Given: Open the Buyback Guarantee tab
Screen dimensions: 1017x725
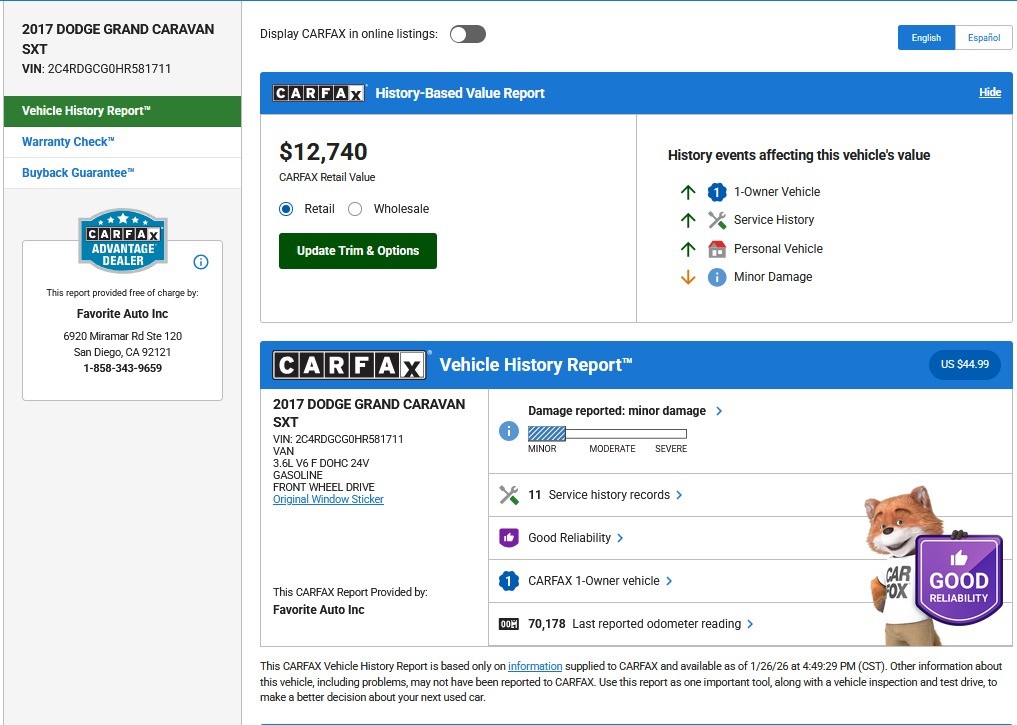Looking at the screenshot, I should coord(78,173).
